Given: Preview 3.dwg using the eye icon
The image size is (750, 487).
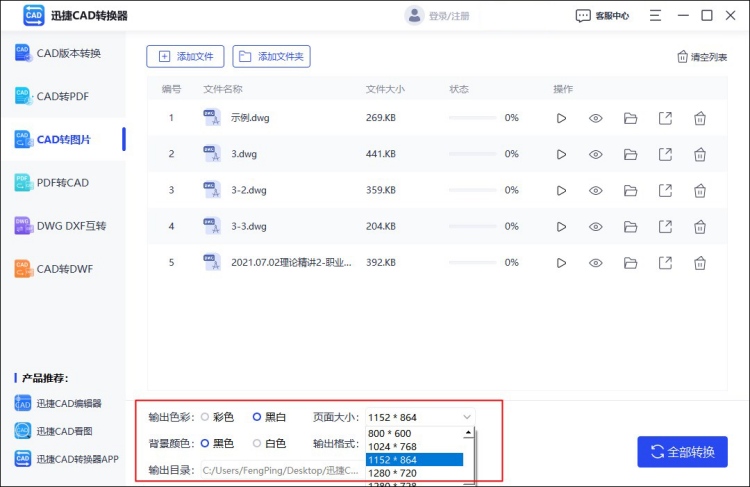Looking at the screenshot, I should tap(596, 155).
